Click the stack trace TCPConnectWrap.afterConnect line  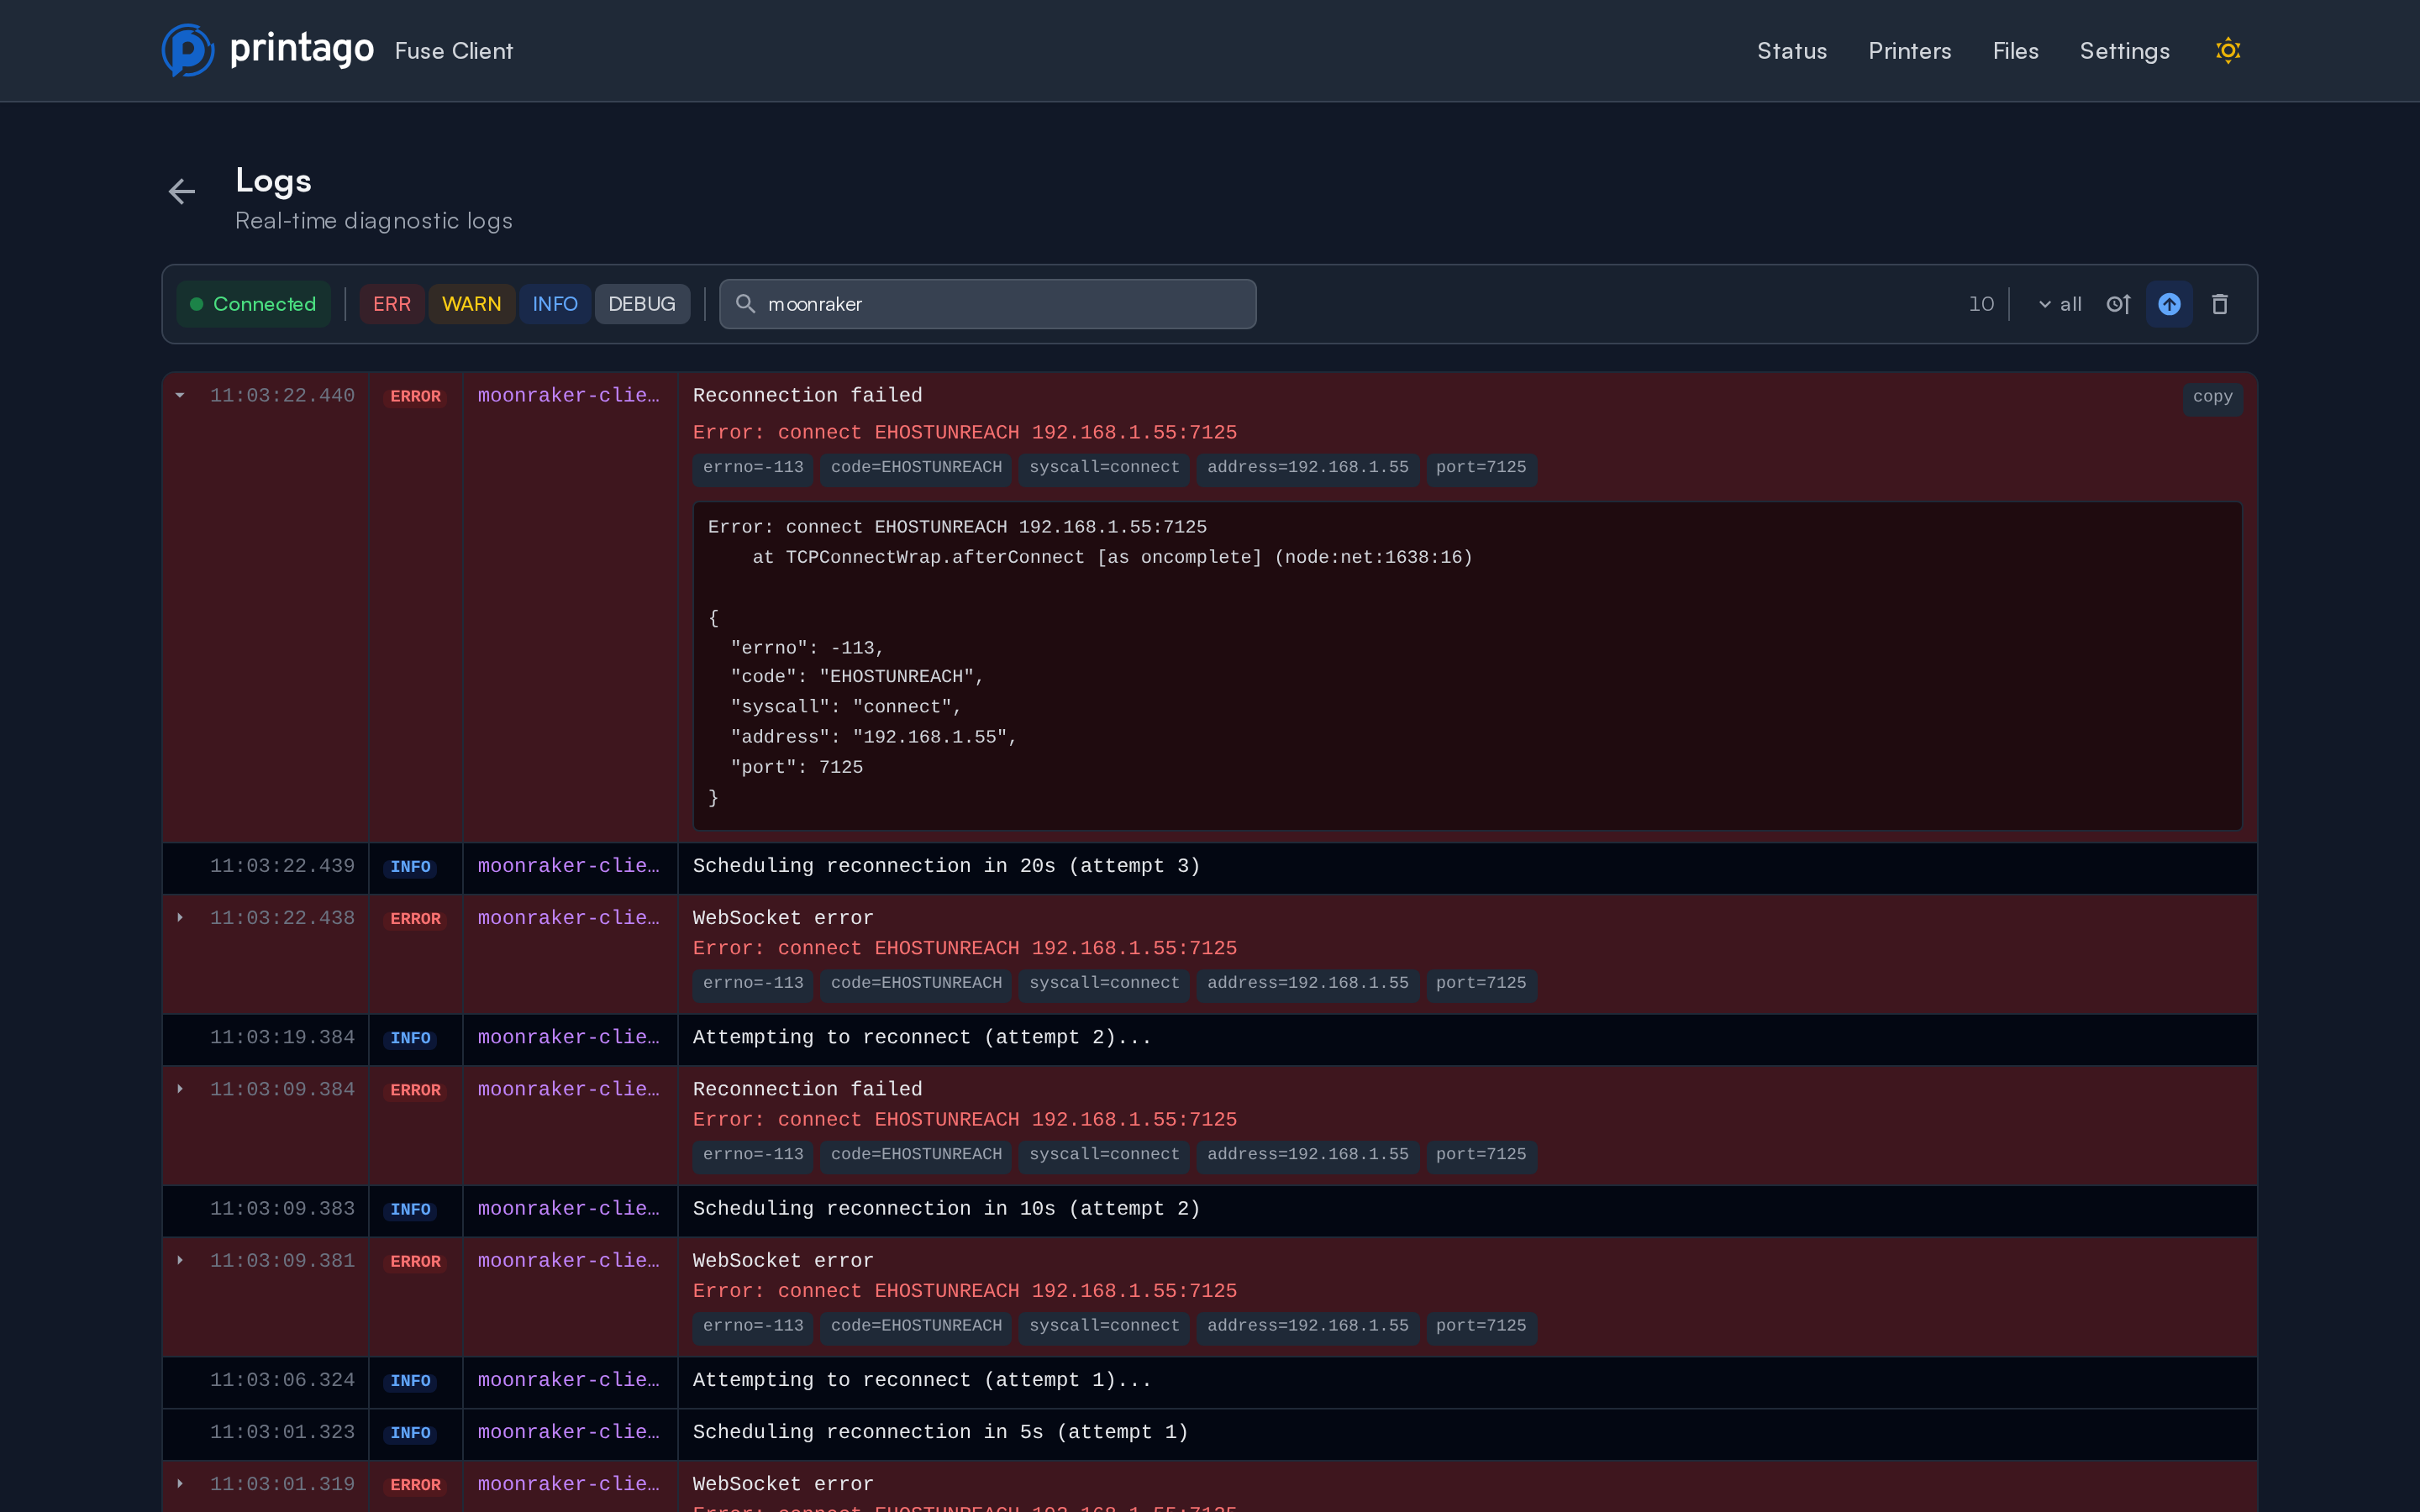point(1112,558)
